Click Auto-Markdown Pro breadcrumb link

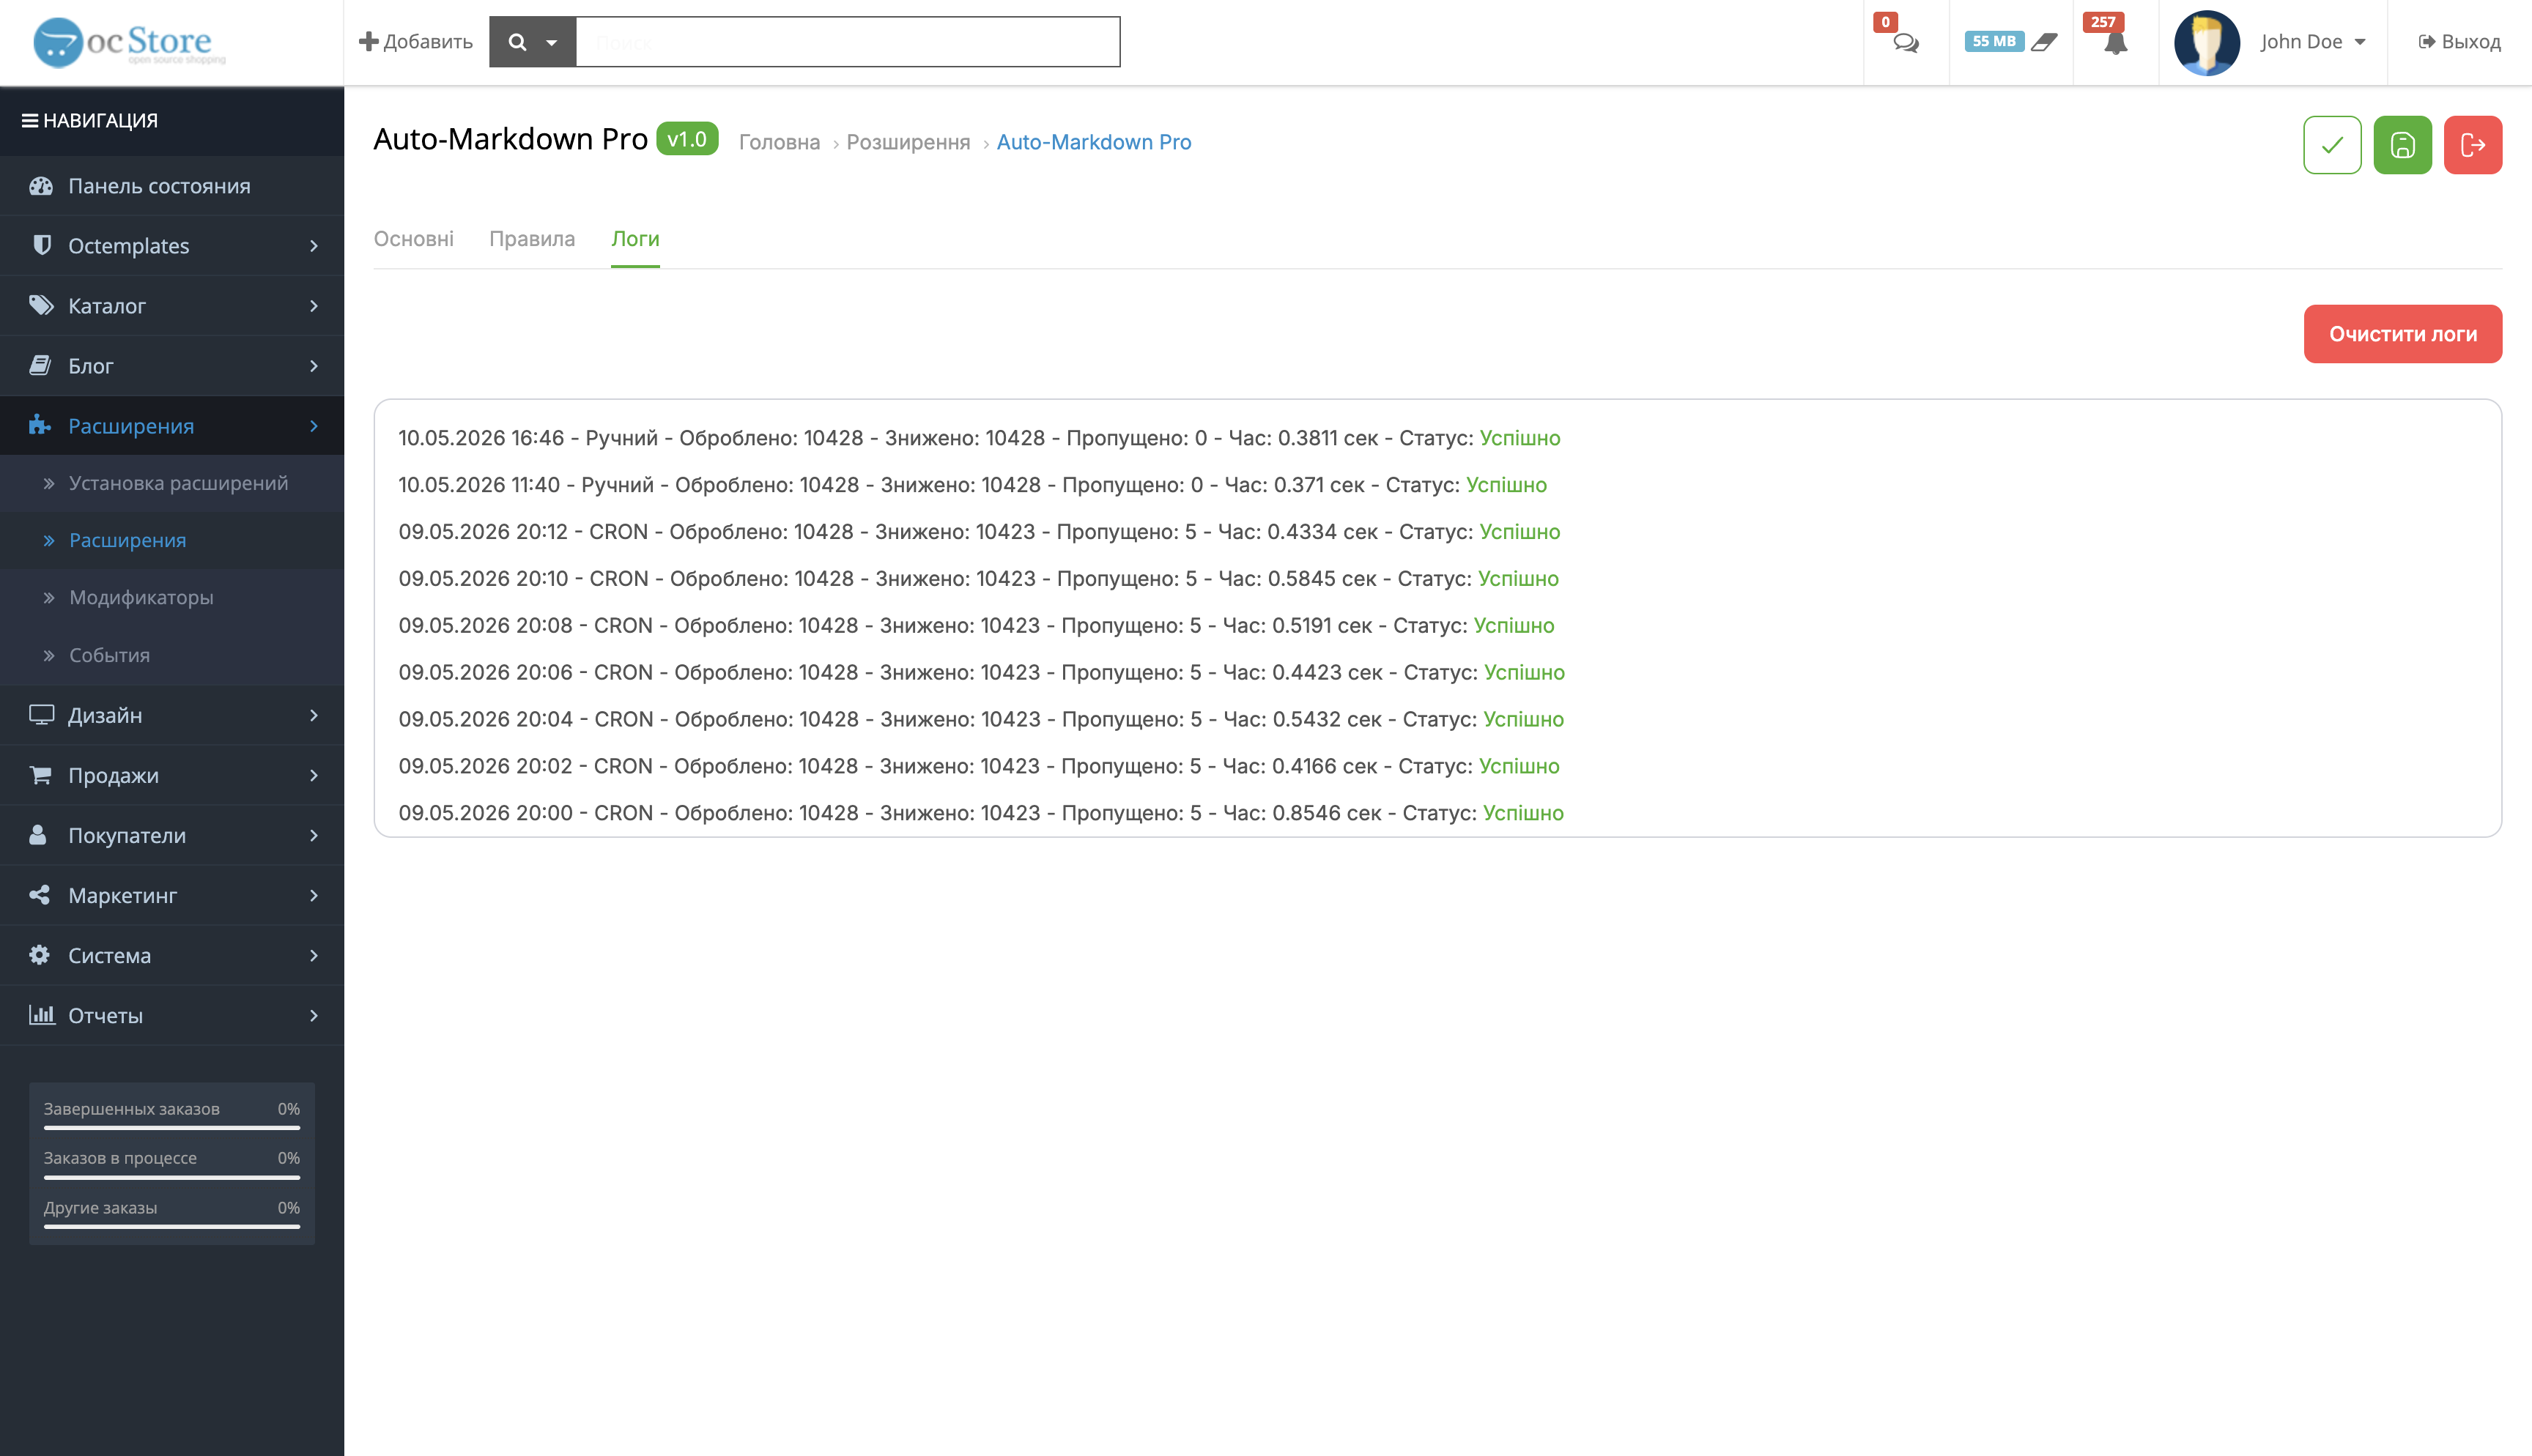1094,142
